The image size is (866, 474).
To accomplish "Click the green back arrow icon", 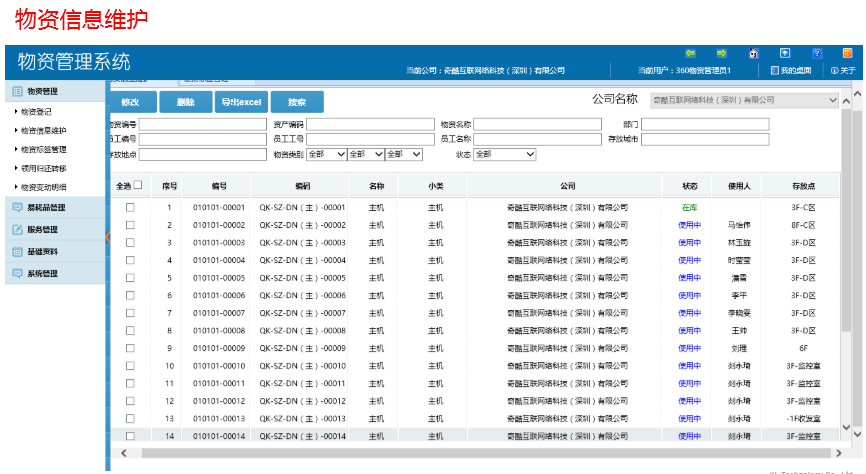I will 690,53.
